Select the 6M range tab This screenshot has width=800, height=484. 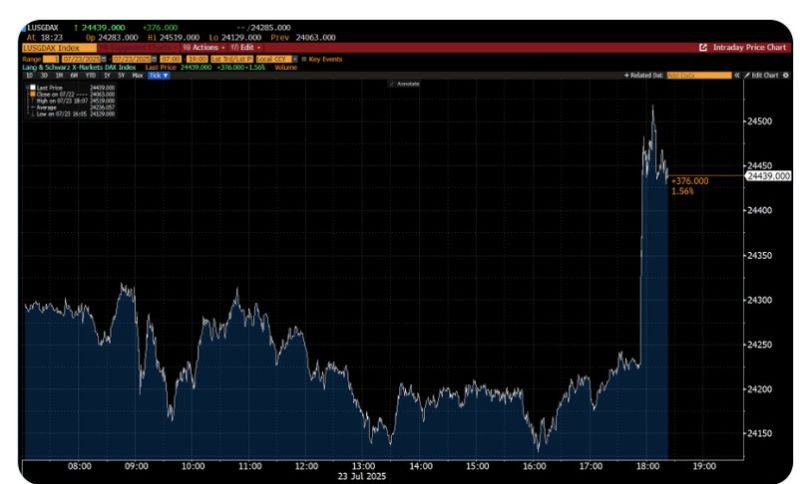tap(74, 75)
